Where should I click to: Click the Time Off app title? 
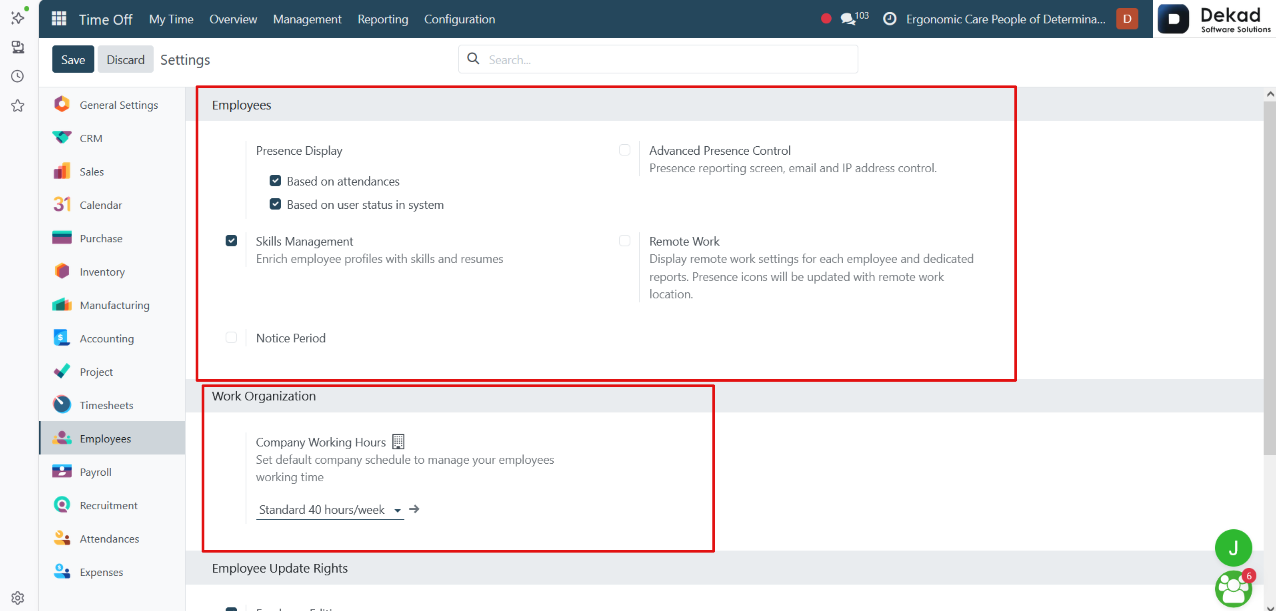(106, 19)
